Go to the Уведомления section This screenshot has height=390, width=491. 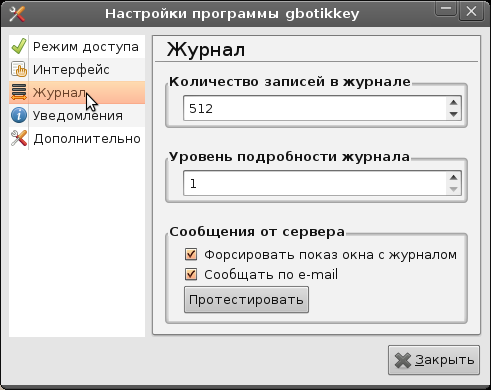coord(77,115)
